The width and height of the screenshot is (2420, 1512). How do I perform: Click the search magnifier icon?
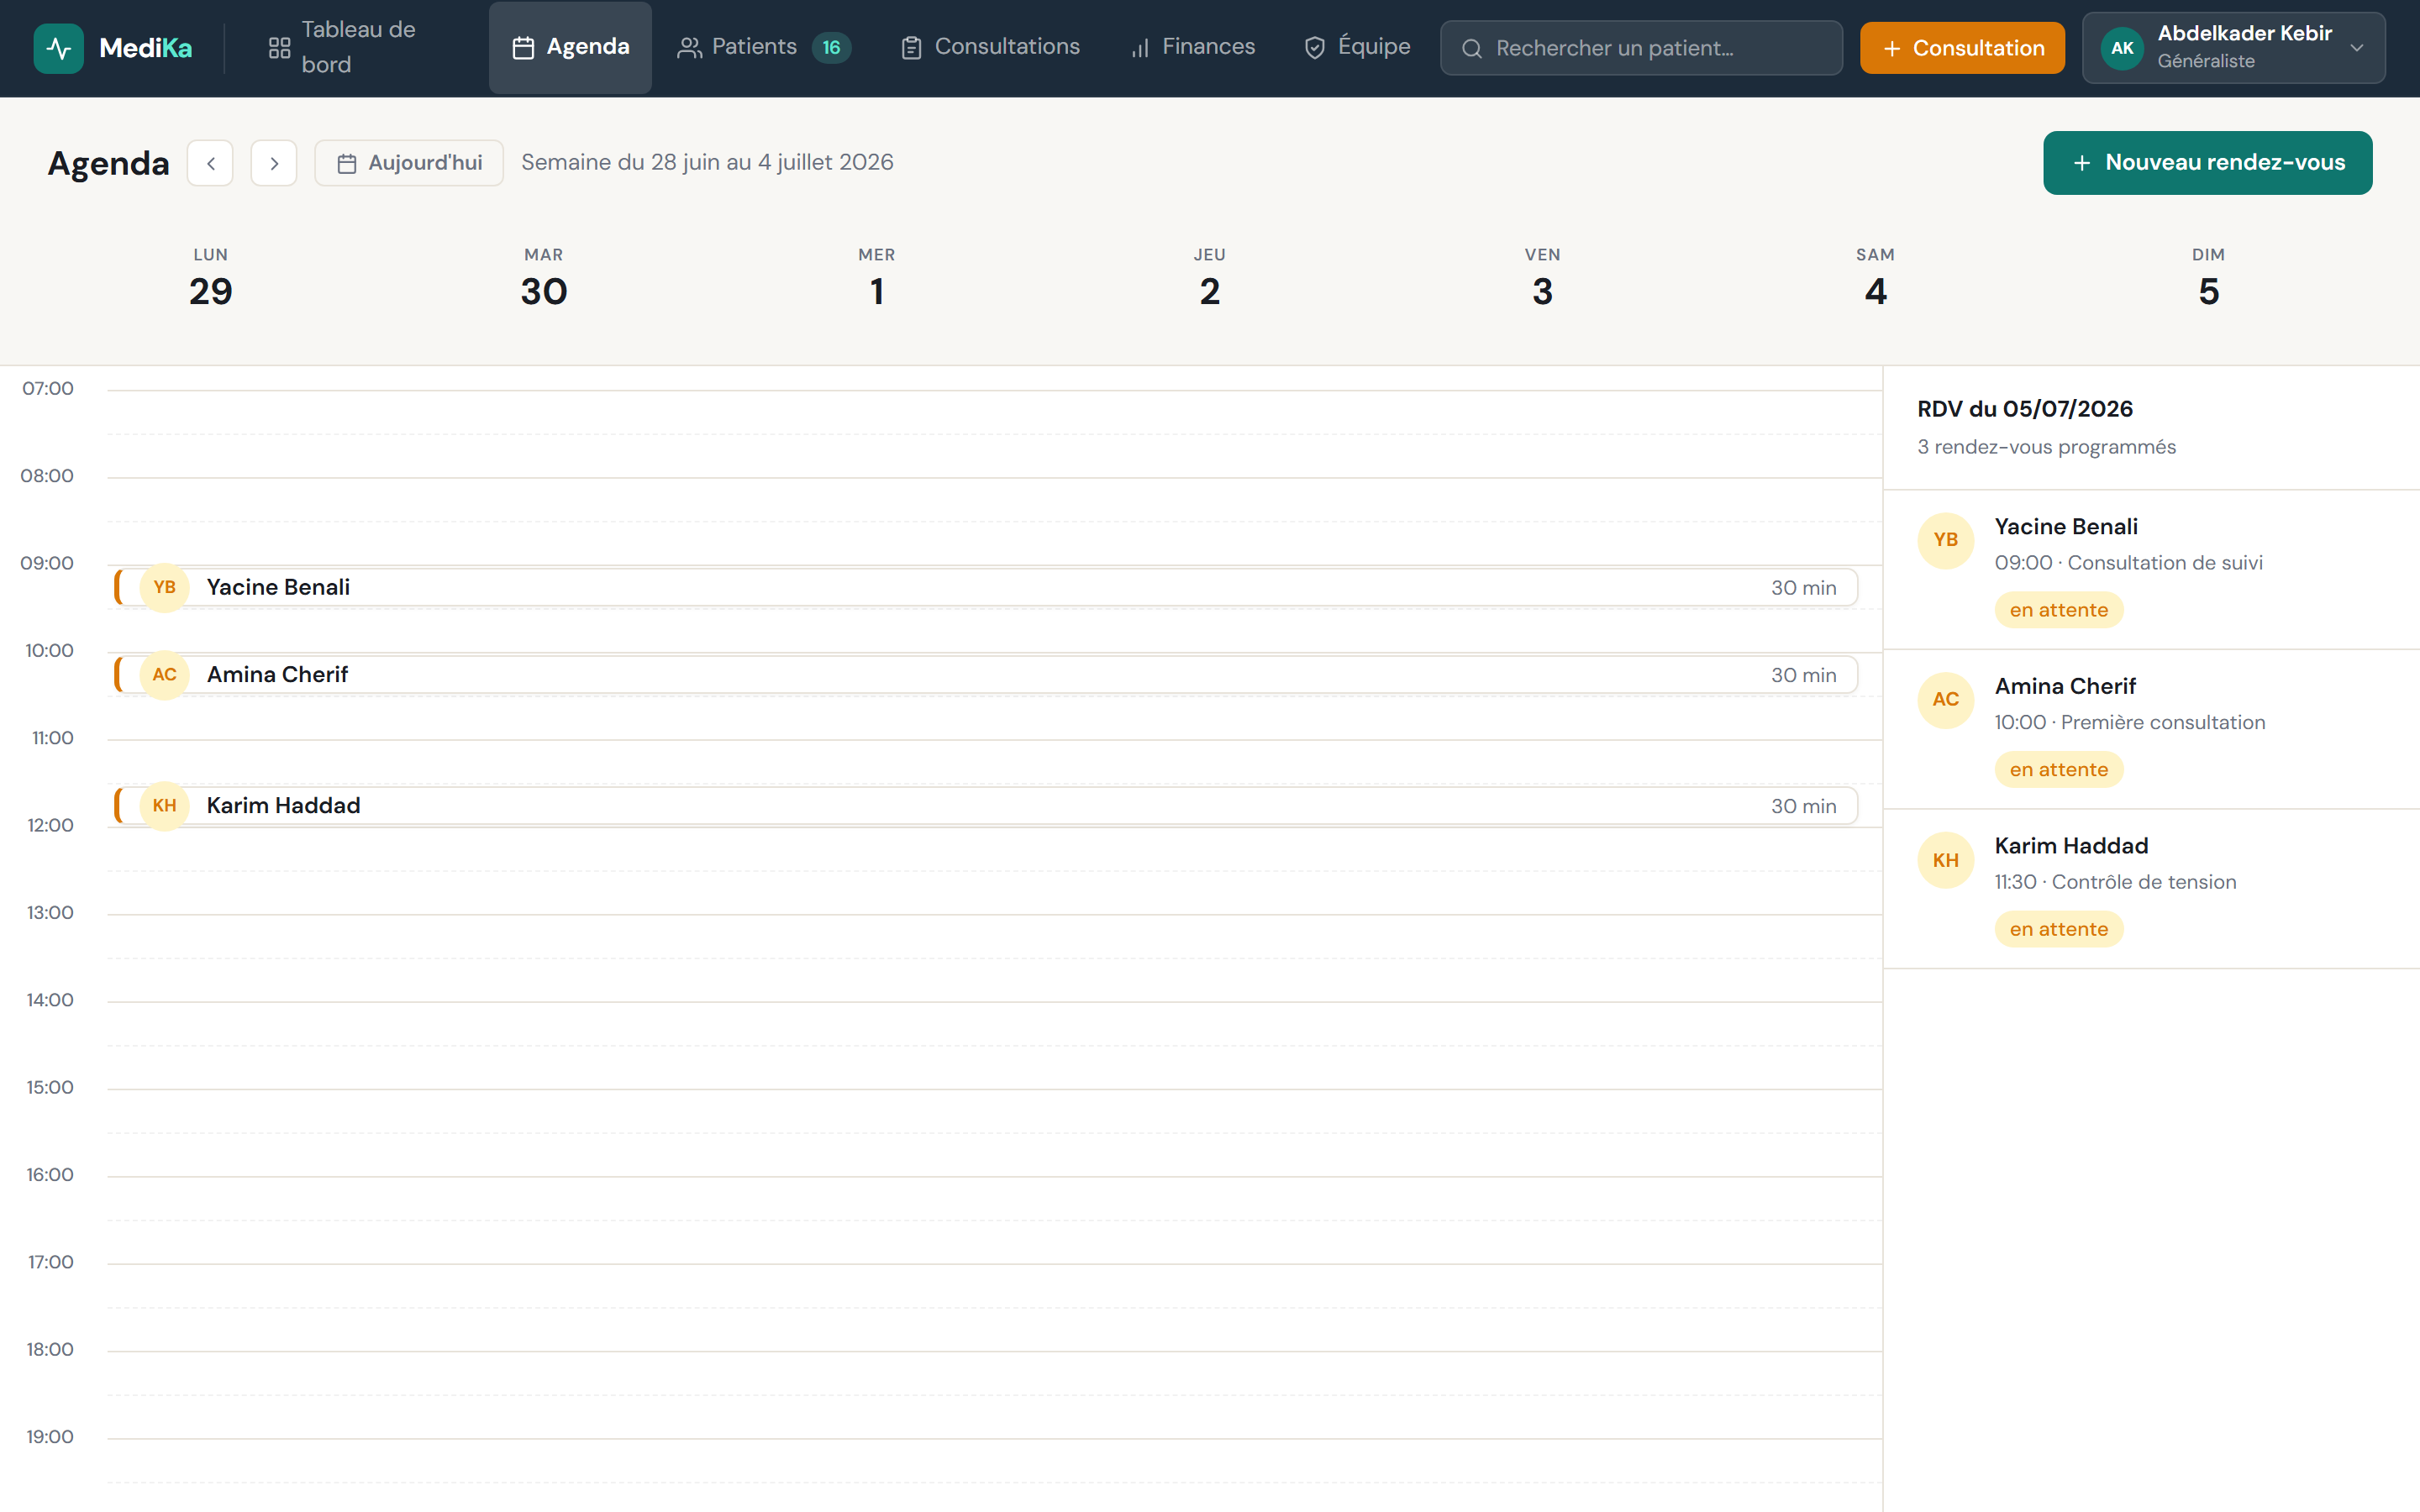(x=1471, y=48)
